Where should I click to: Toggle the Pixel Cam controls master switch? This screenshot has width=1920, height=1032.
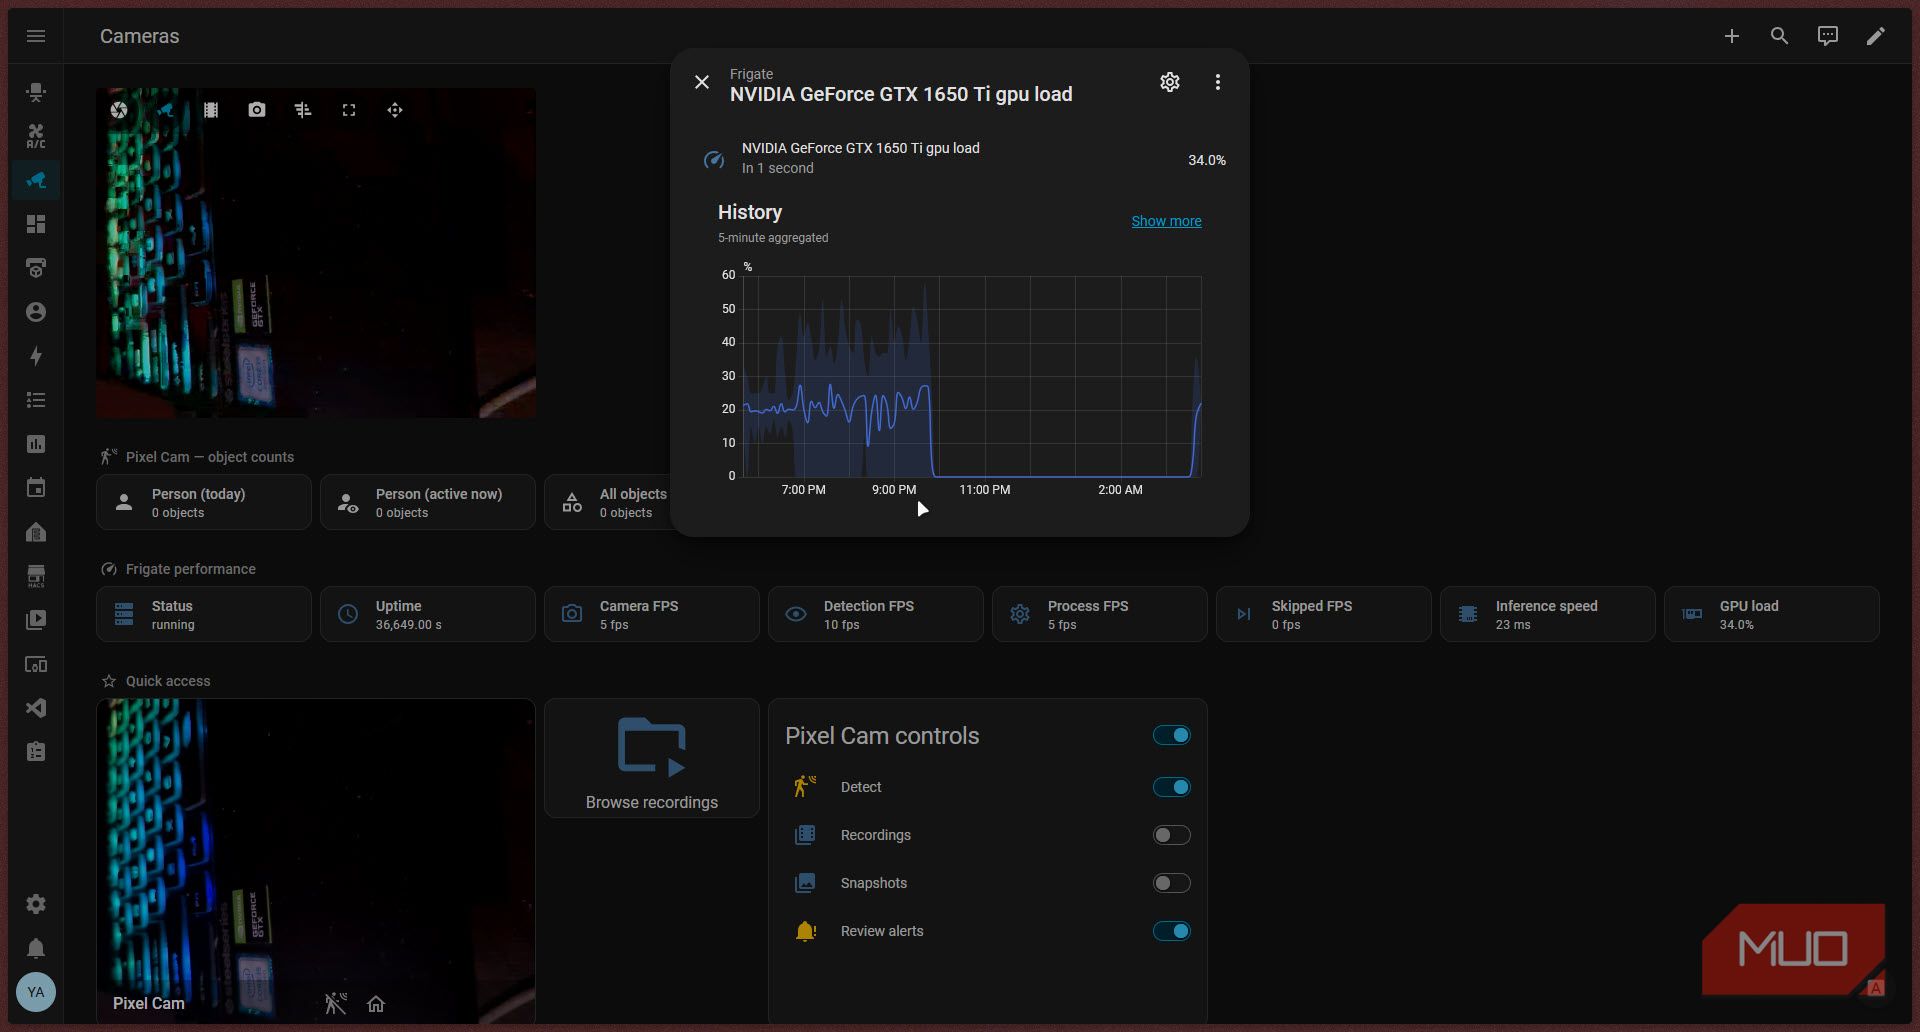point(1171,735)
